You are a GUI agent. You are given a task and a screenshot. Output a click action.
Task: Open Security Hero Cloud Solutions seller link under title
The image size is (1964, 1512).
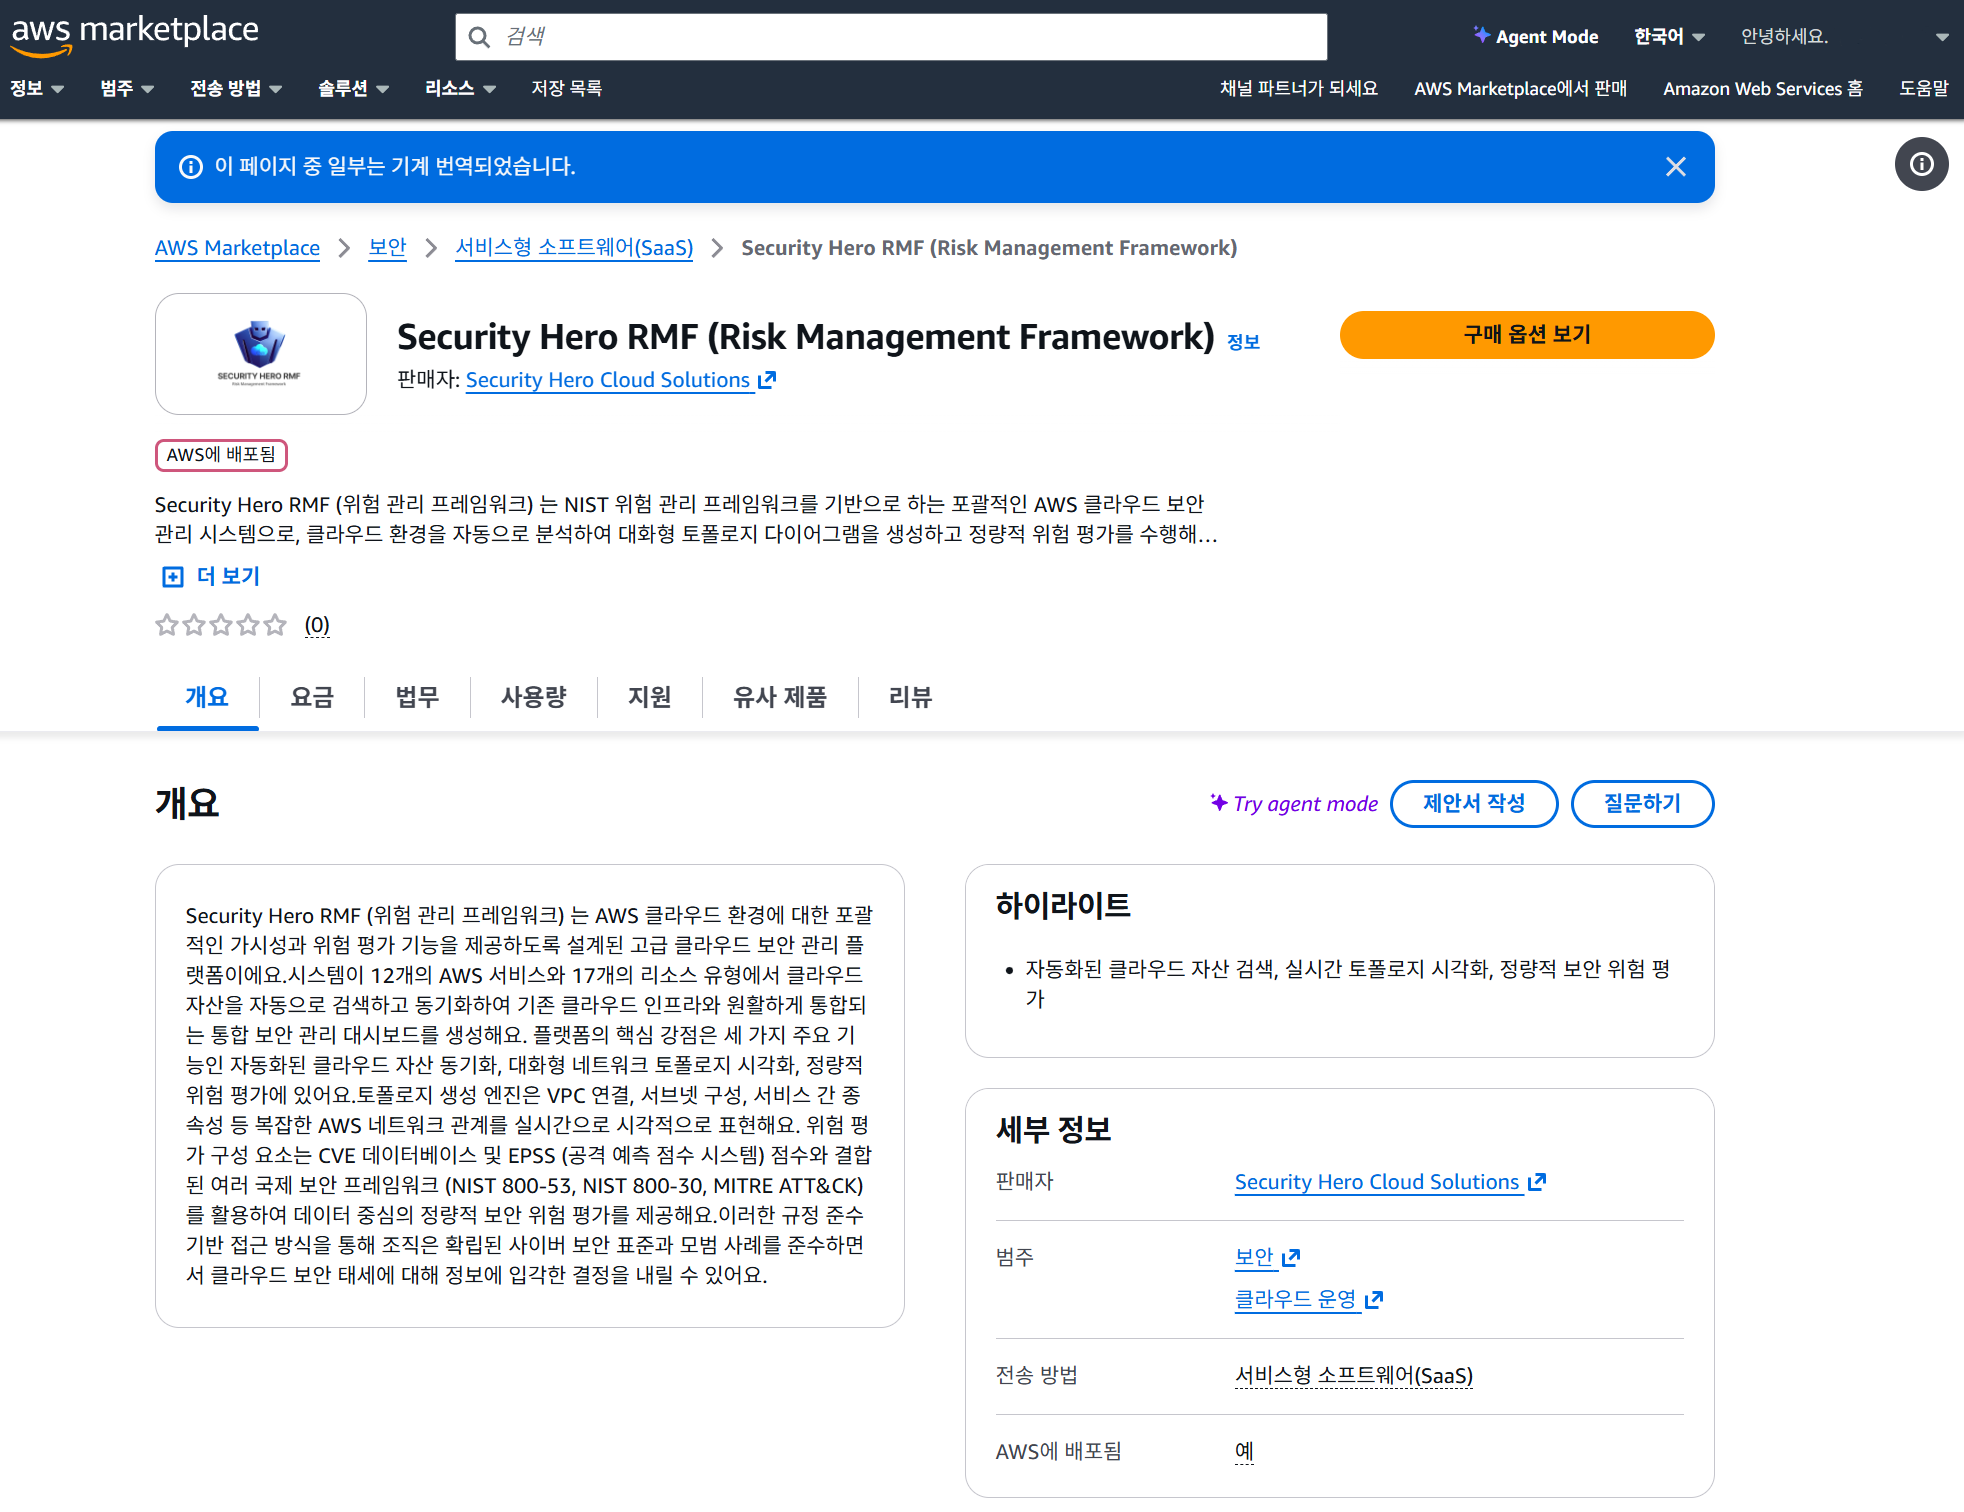(608, 380)
